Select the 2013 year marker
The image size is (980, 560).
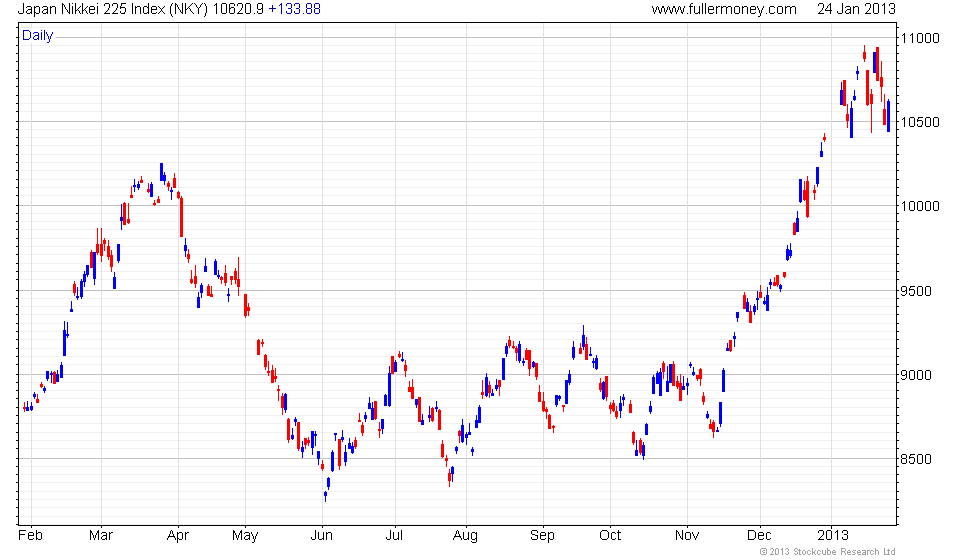pyautogui.click(x=833, y=536)
